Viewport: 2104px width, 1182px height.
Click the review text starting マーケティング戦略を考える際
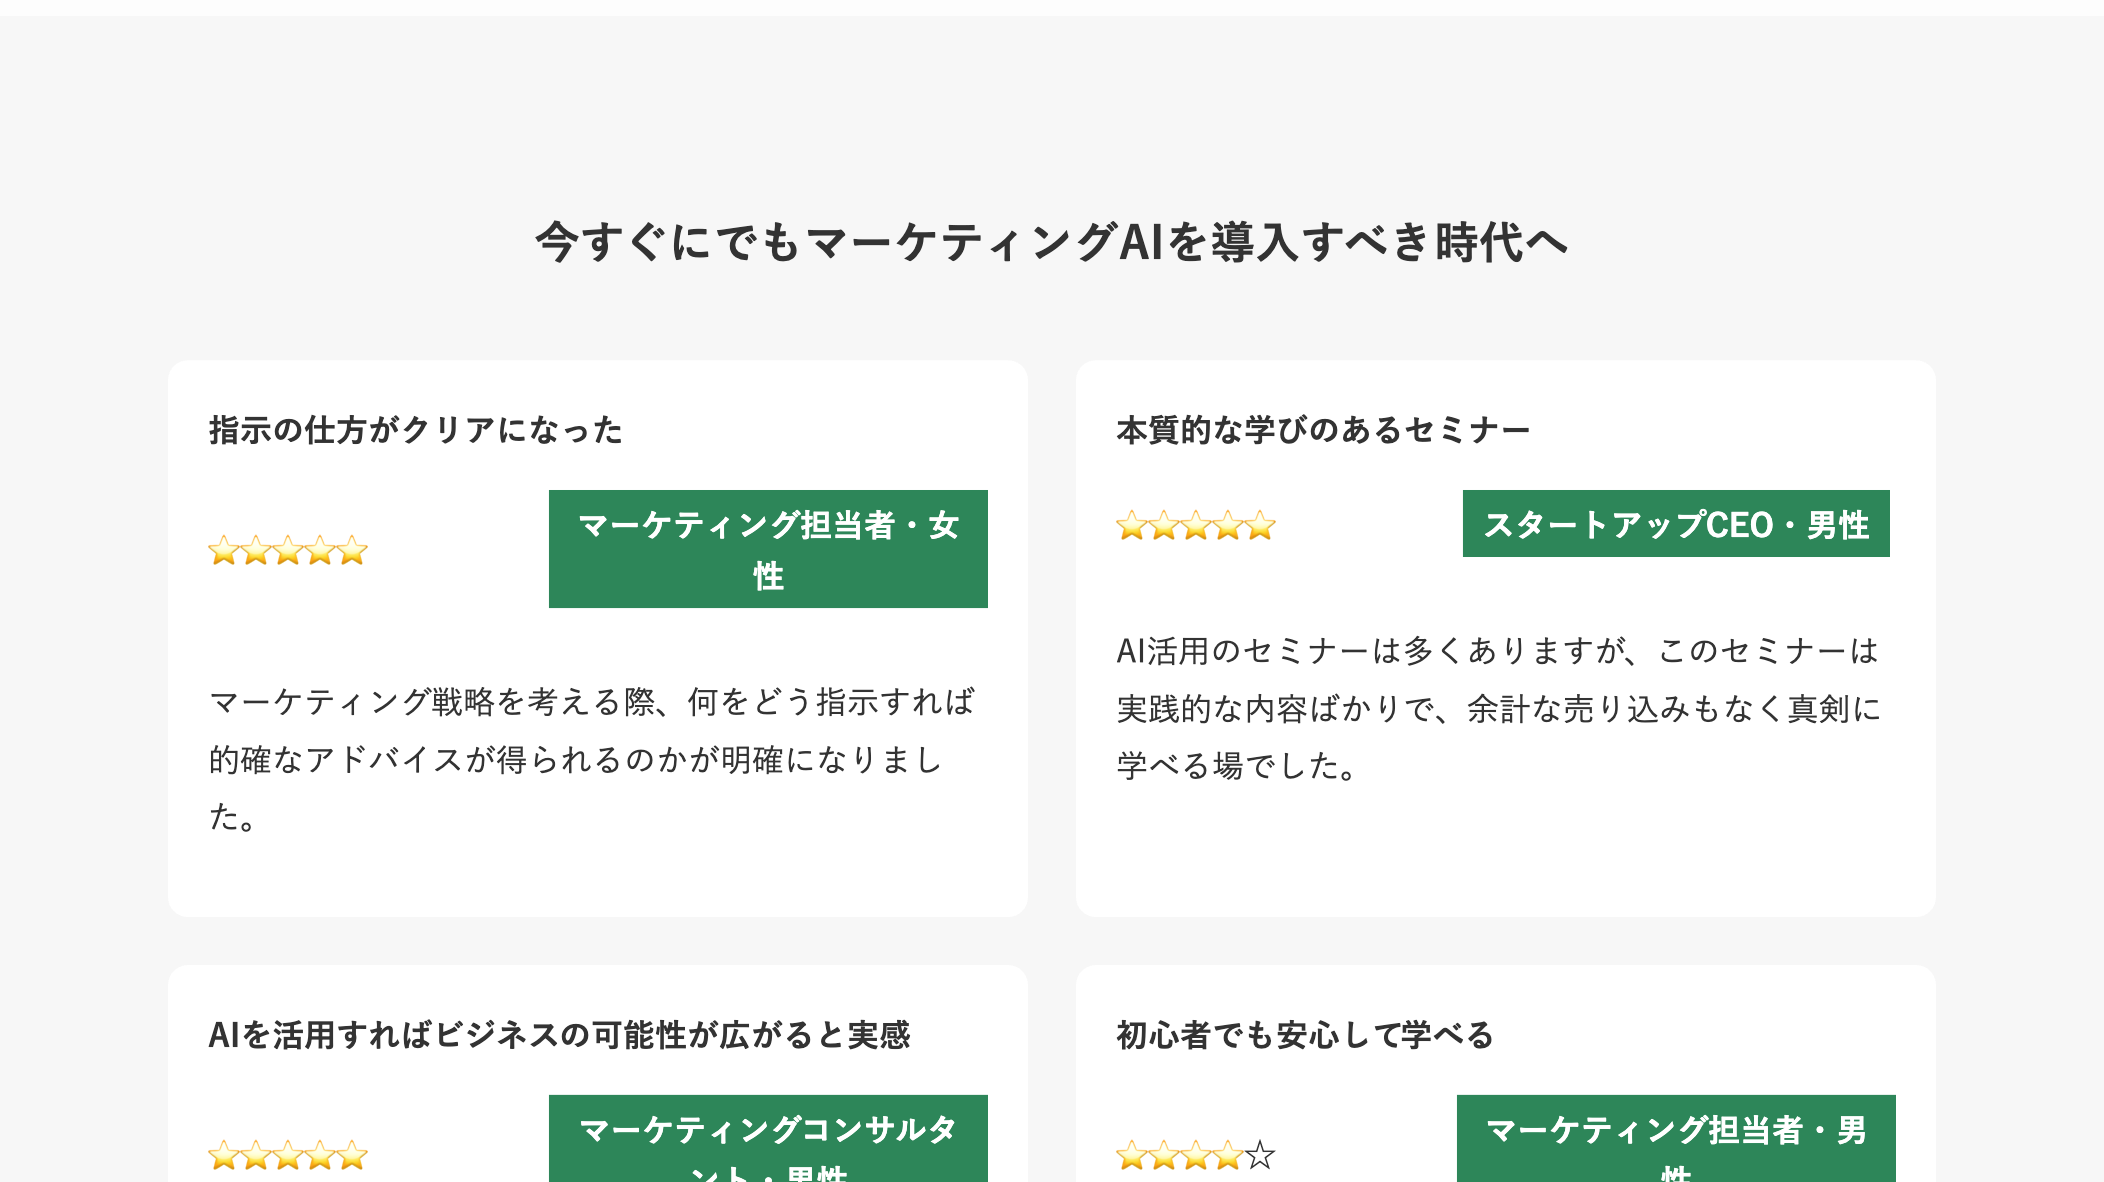[592, 759]
